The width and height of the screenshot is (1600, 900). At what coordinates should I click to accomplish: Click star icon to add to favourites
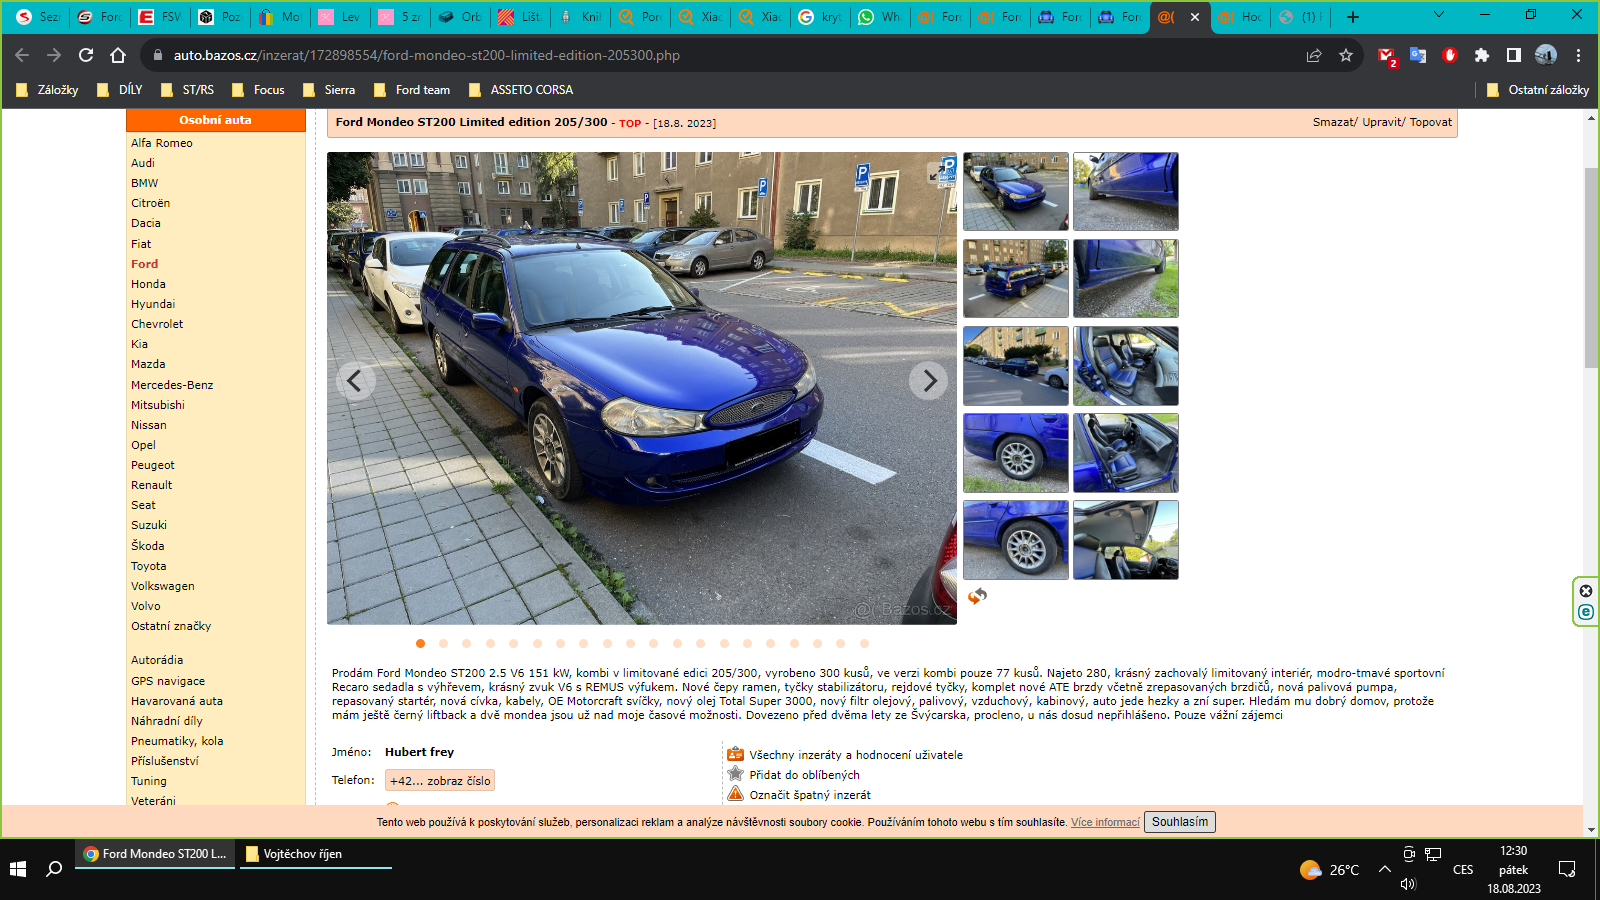click(735, 774)
